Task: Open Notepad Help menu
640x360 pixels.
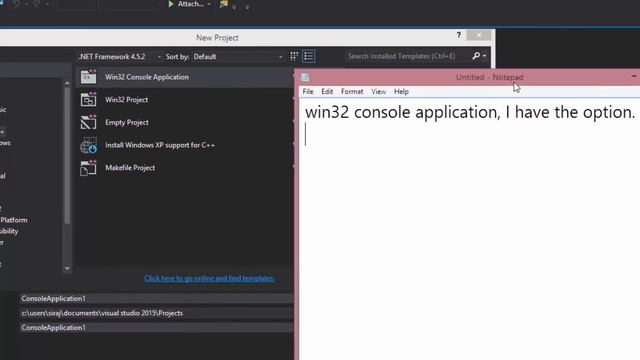Action: point(401,92)
